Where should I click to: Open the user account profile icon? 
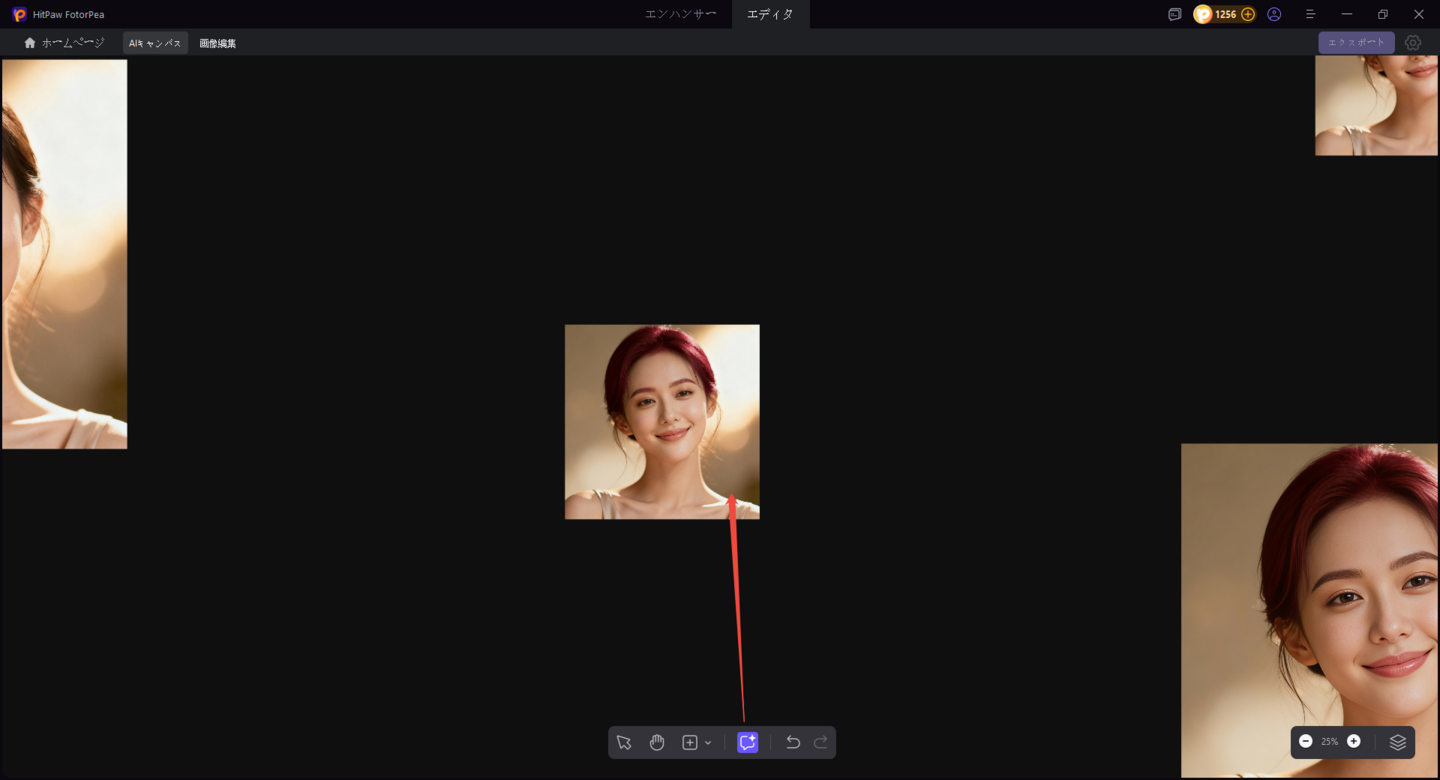pyautogui.click(x=1274, y=14)
